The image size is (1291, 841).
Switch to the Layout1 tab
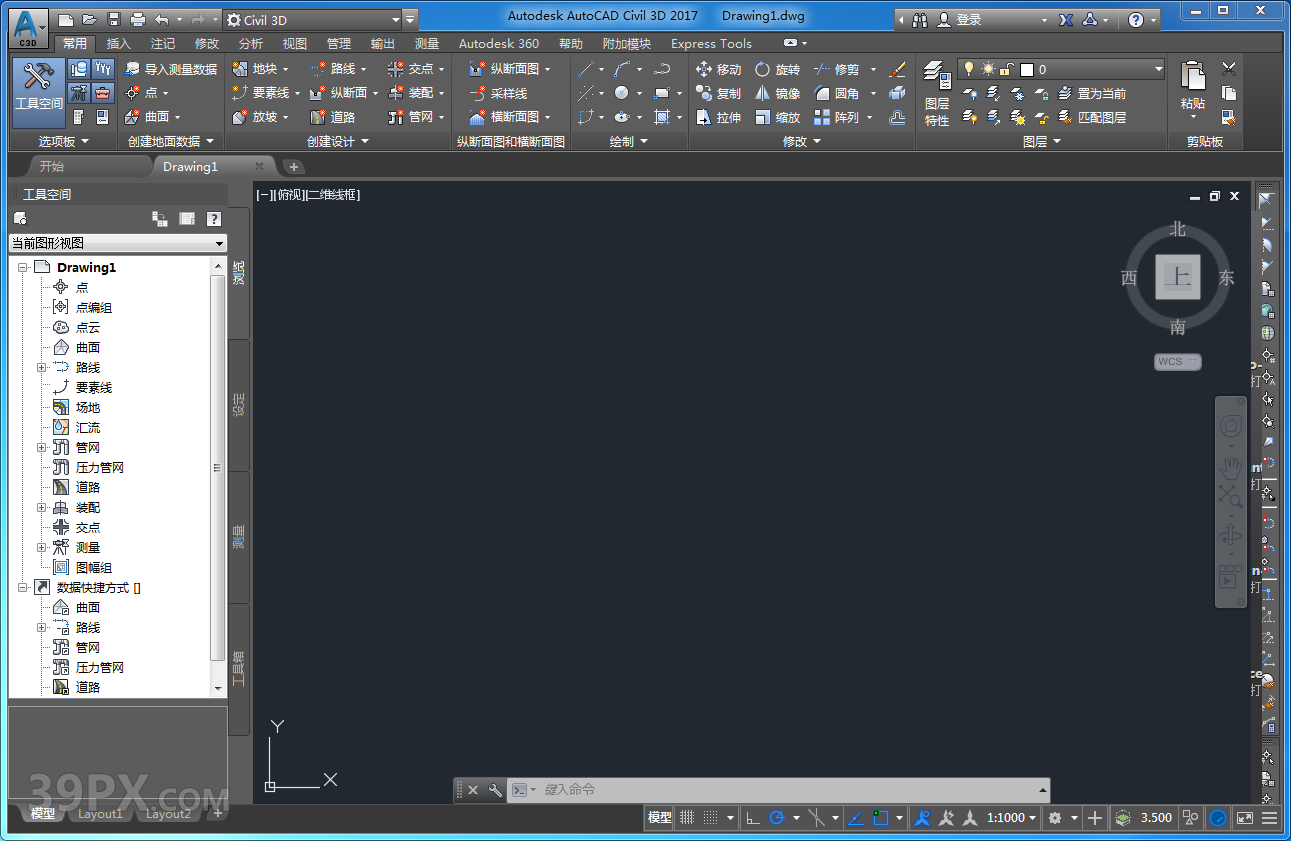tap(100, 814)
